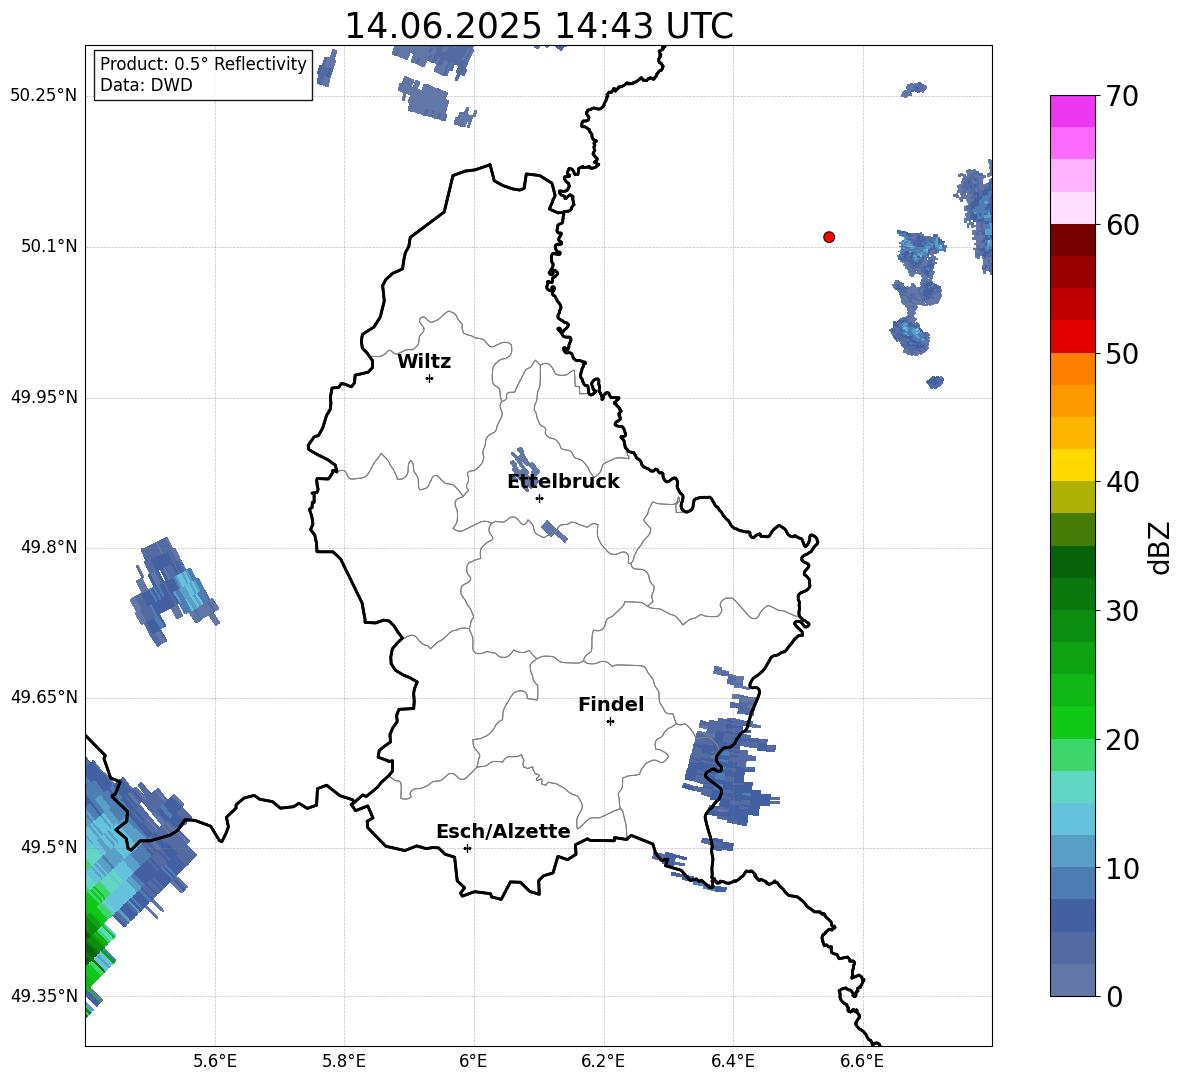Click the 49.35°N latitude label
This screenshot has height=1081, width=1184.
pos(43,996)
